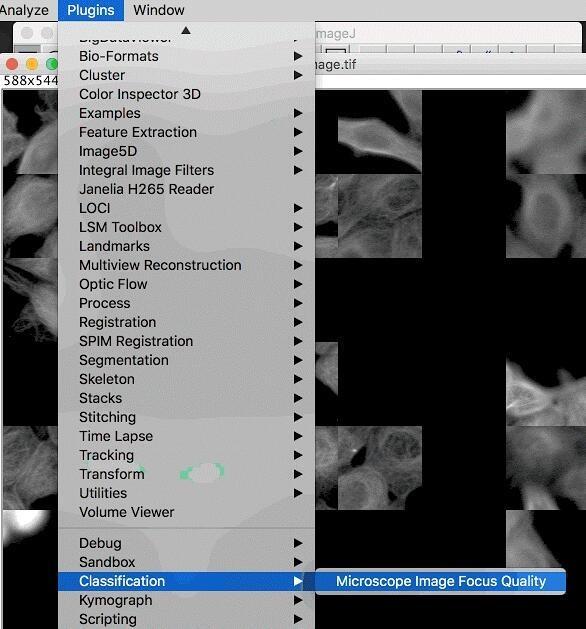The width and height of the screenshot is (586, 629).
Task: Expand the Bio-Formats submenu arrow
Action: pyautogui.click(x=298, y=56)
